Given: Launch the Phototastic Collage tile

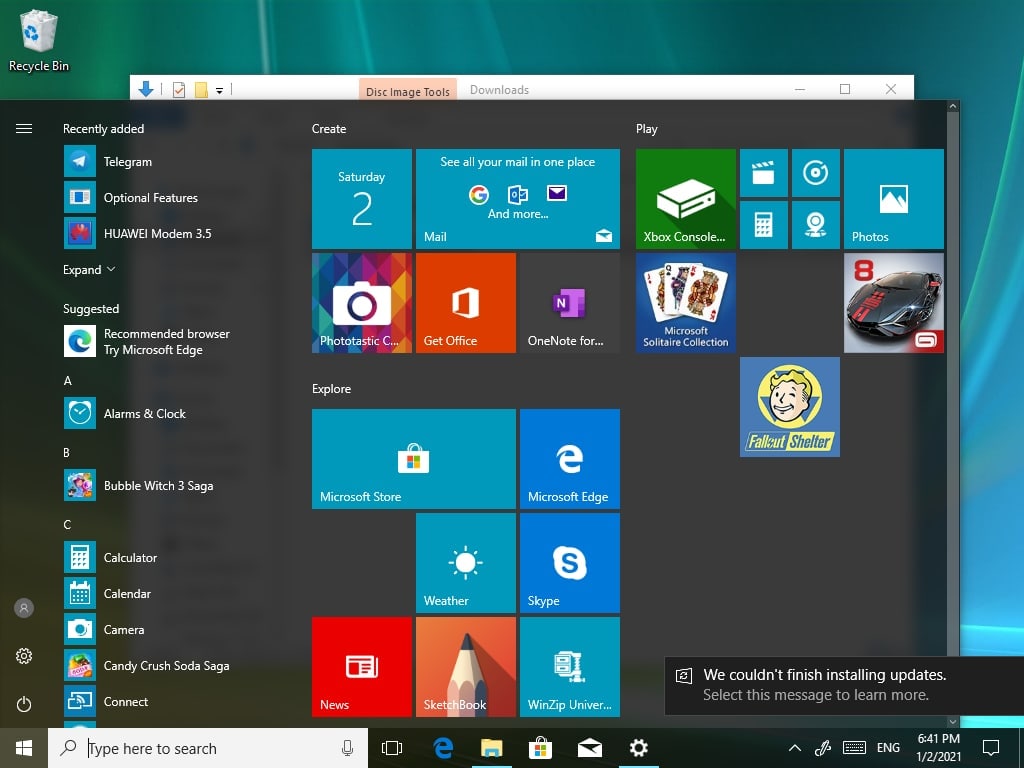Looking at the screenshot, I should coord(362,303).
